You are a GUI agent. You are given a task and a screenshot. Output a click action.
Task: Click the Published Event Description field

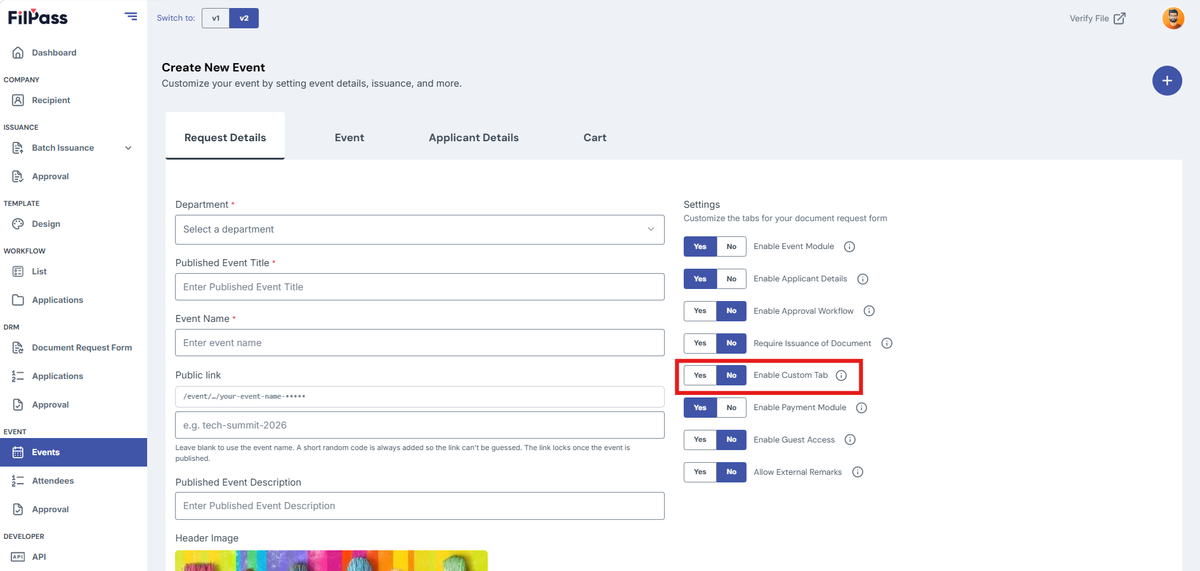(420, 506)
